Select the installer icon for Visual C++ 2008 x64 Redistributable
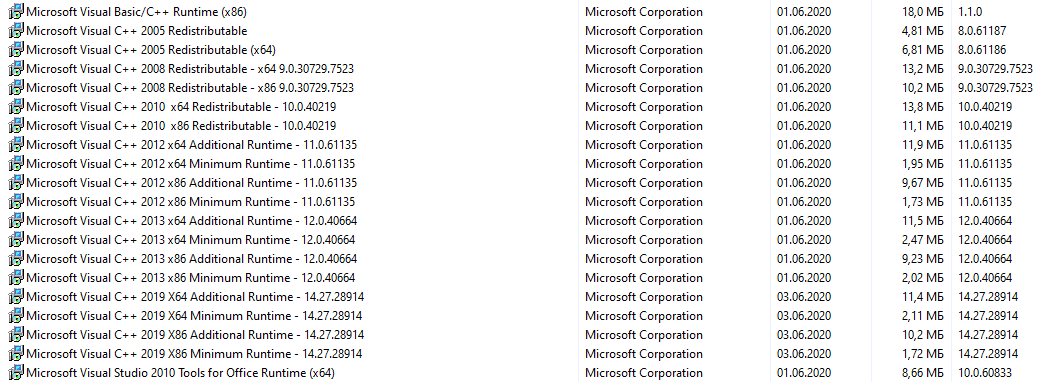1040x382 pixels. coord(16,69)
